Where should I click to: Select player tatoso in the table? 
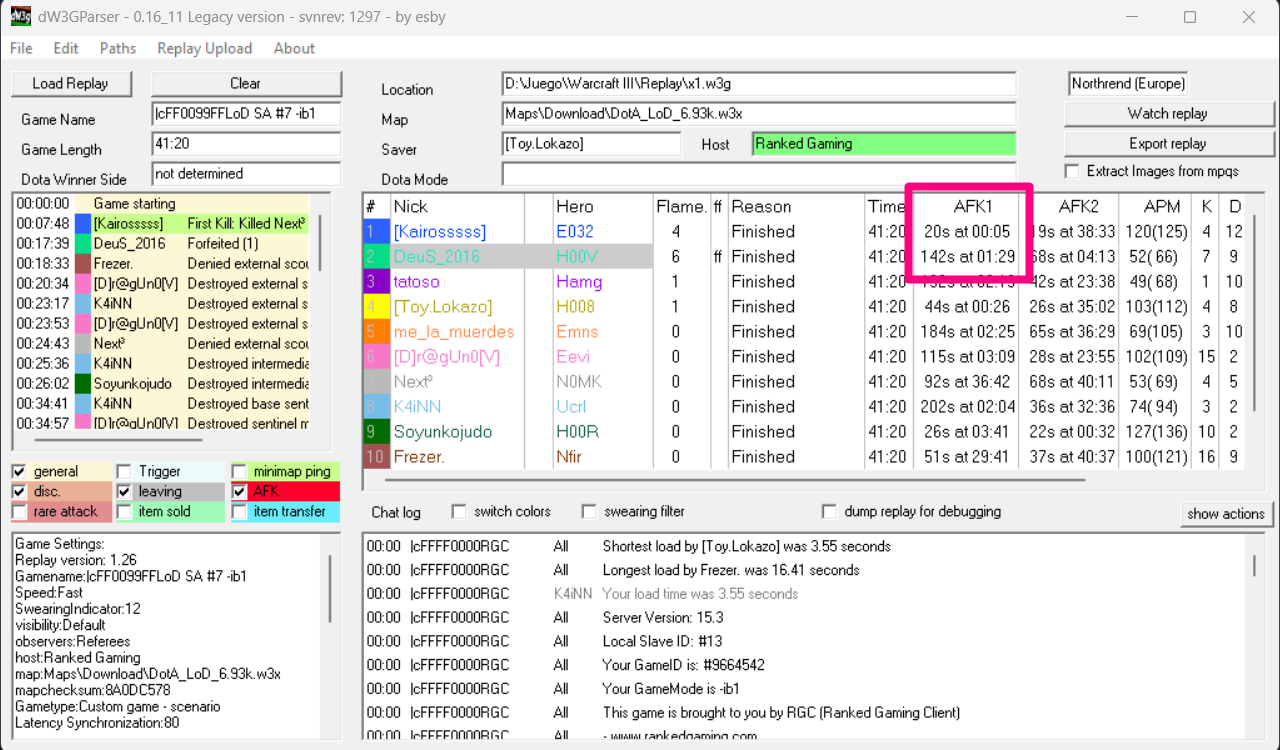click(x=416, y=282)
